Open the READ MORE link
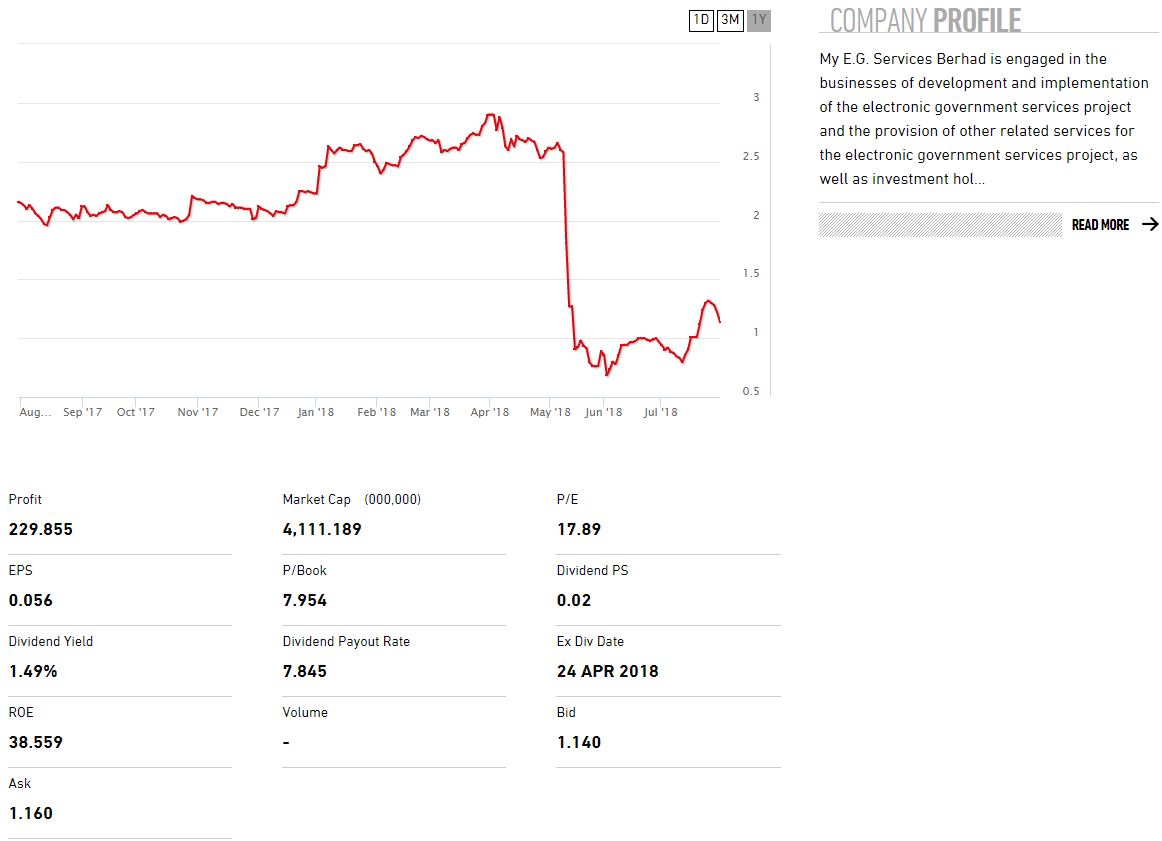The width and height of the screenshot is (1162, 841). [1100, 225]
